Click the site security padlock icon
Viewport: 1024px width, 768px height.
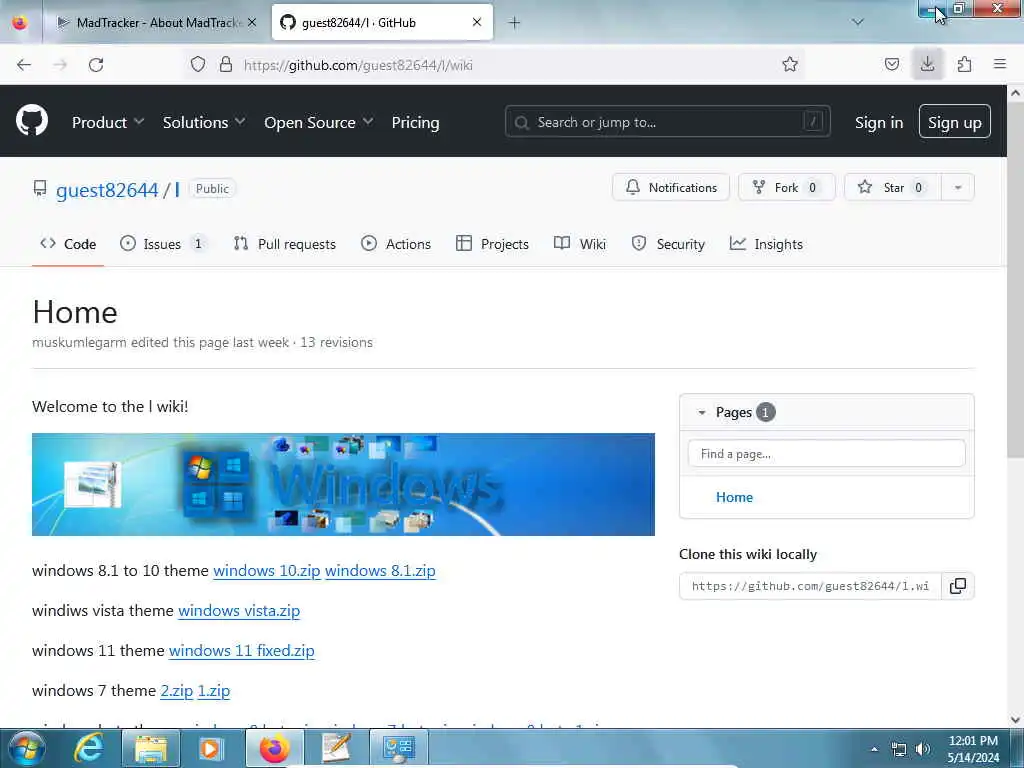tap(225, 65)
